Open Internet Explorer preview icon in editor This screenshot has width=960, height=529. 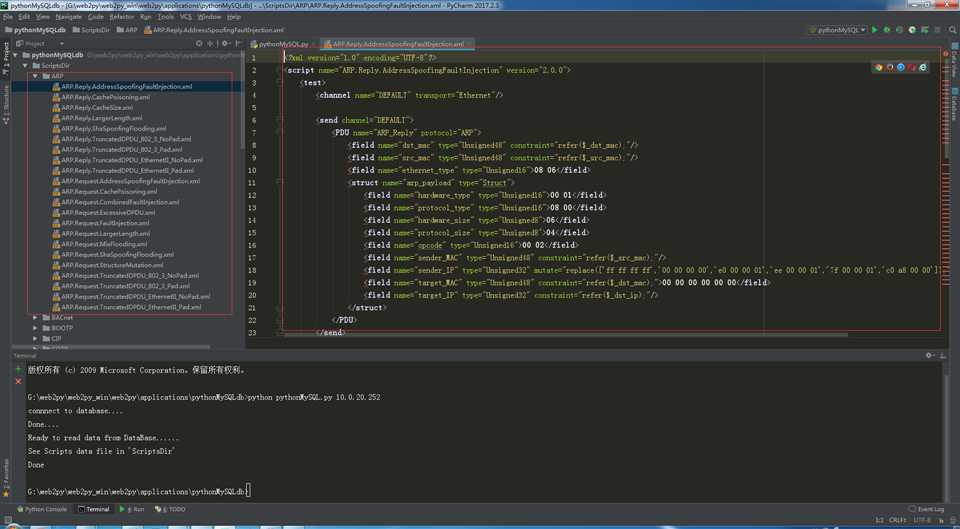(923, 67)
